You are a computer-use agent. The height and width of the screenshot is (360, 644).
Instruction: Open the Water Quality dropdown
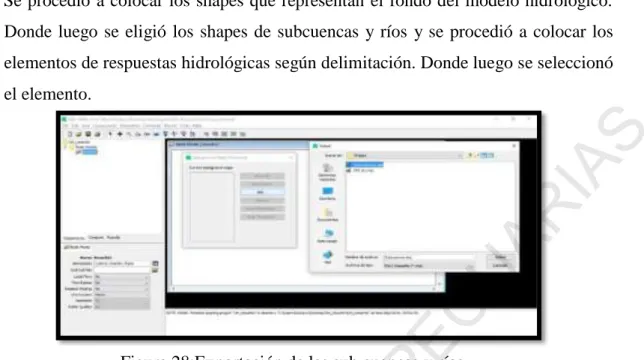122,307
